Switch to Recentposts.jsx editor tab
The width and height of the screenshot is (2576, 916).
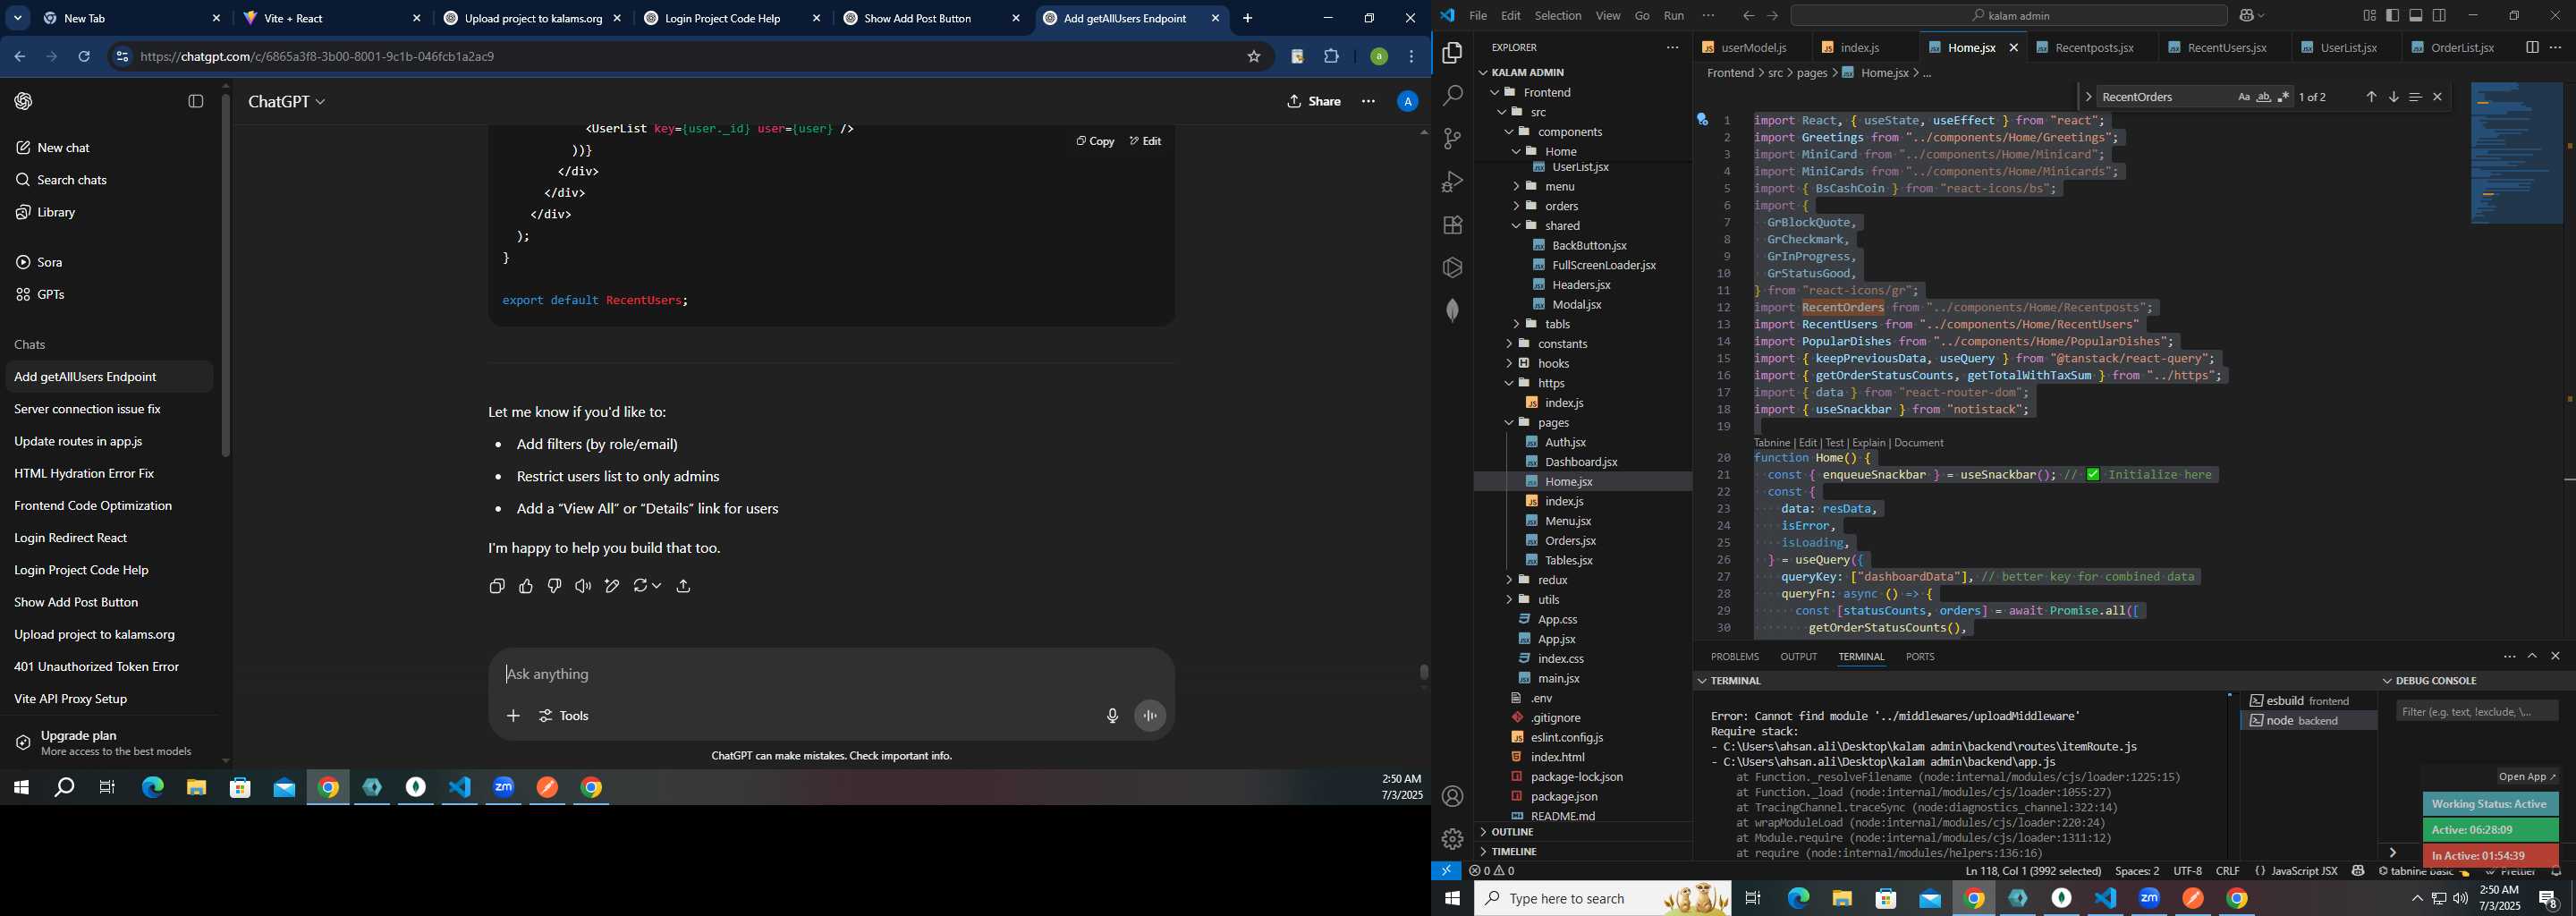pos(2094,48)
